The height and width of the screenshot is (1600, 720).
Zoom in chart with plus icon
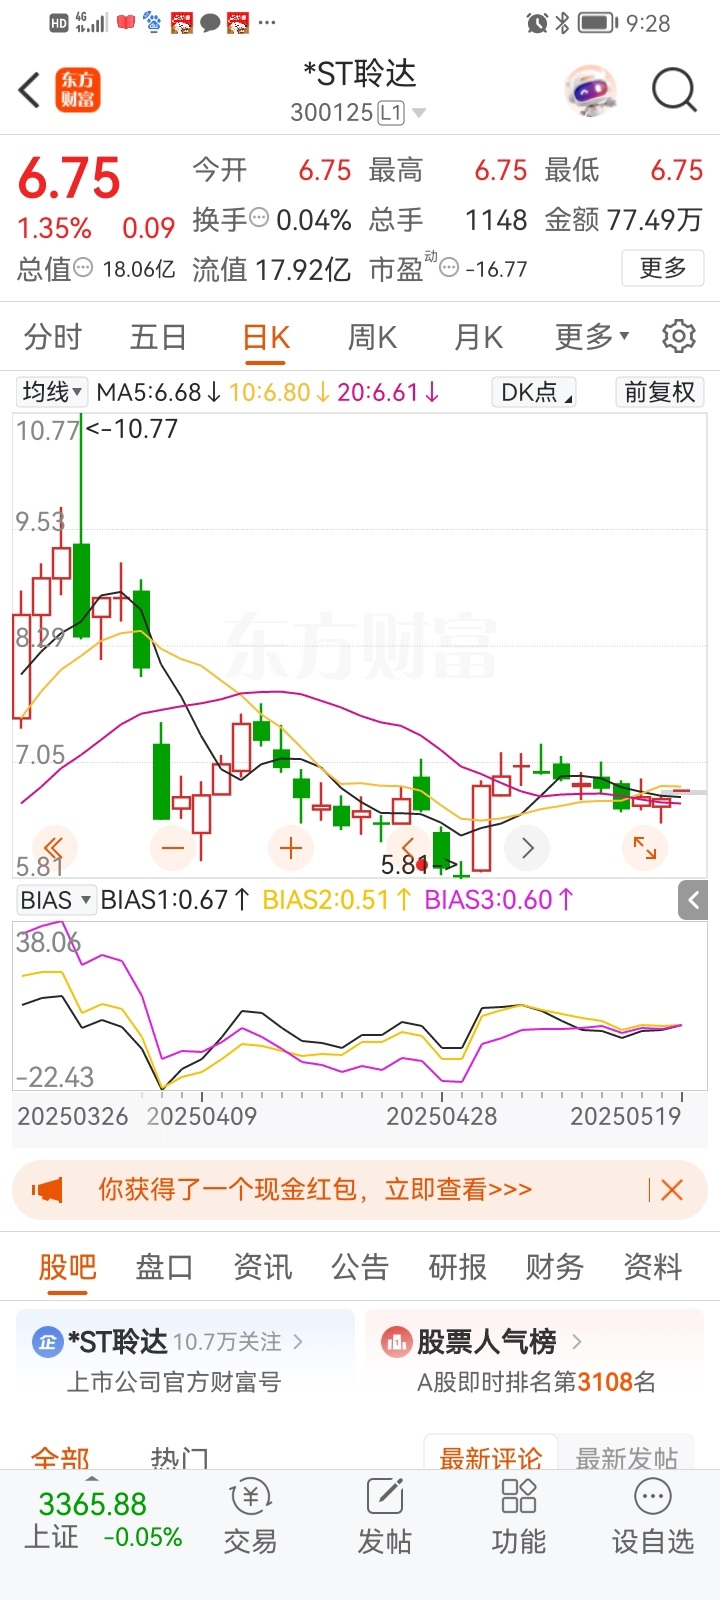291,848
